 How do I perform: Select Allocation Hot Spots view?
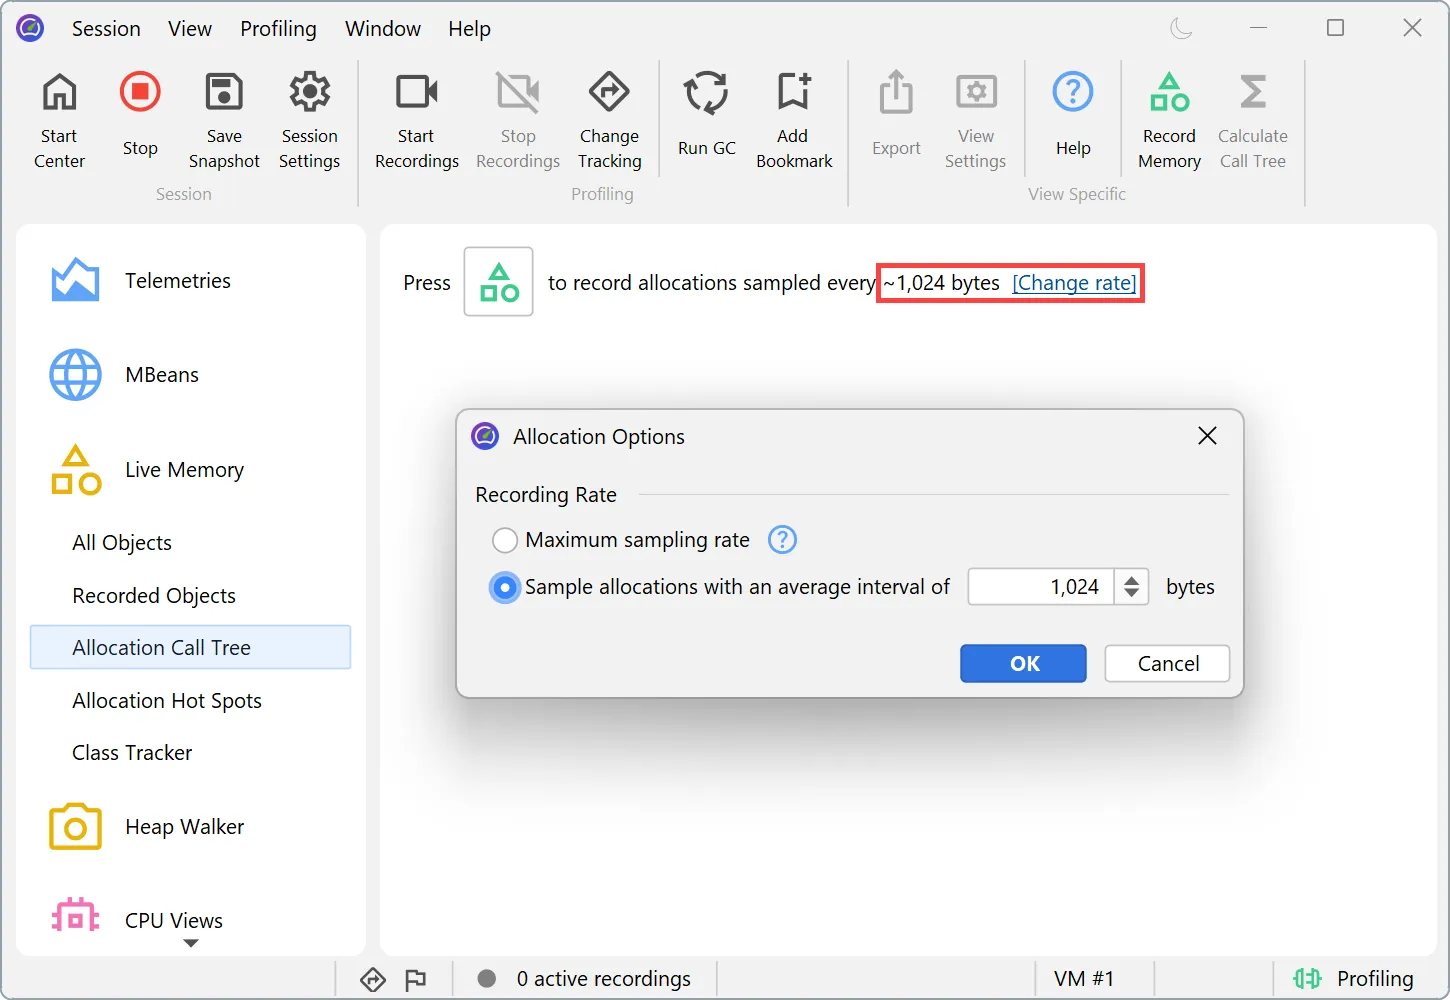[167, 701]
